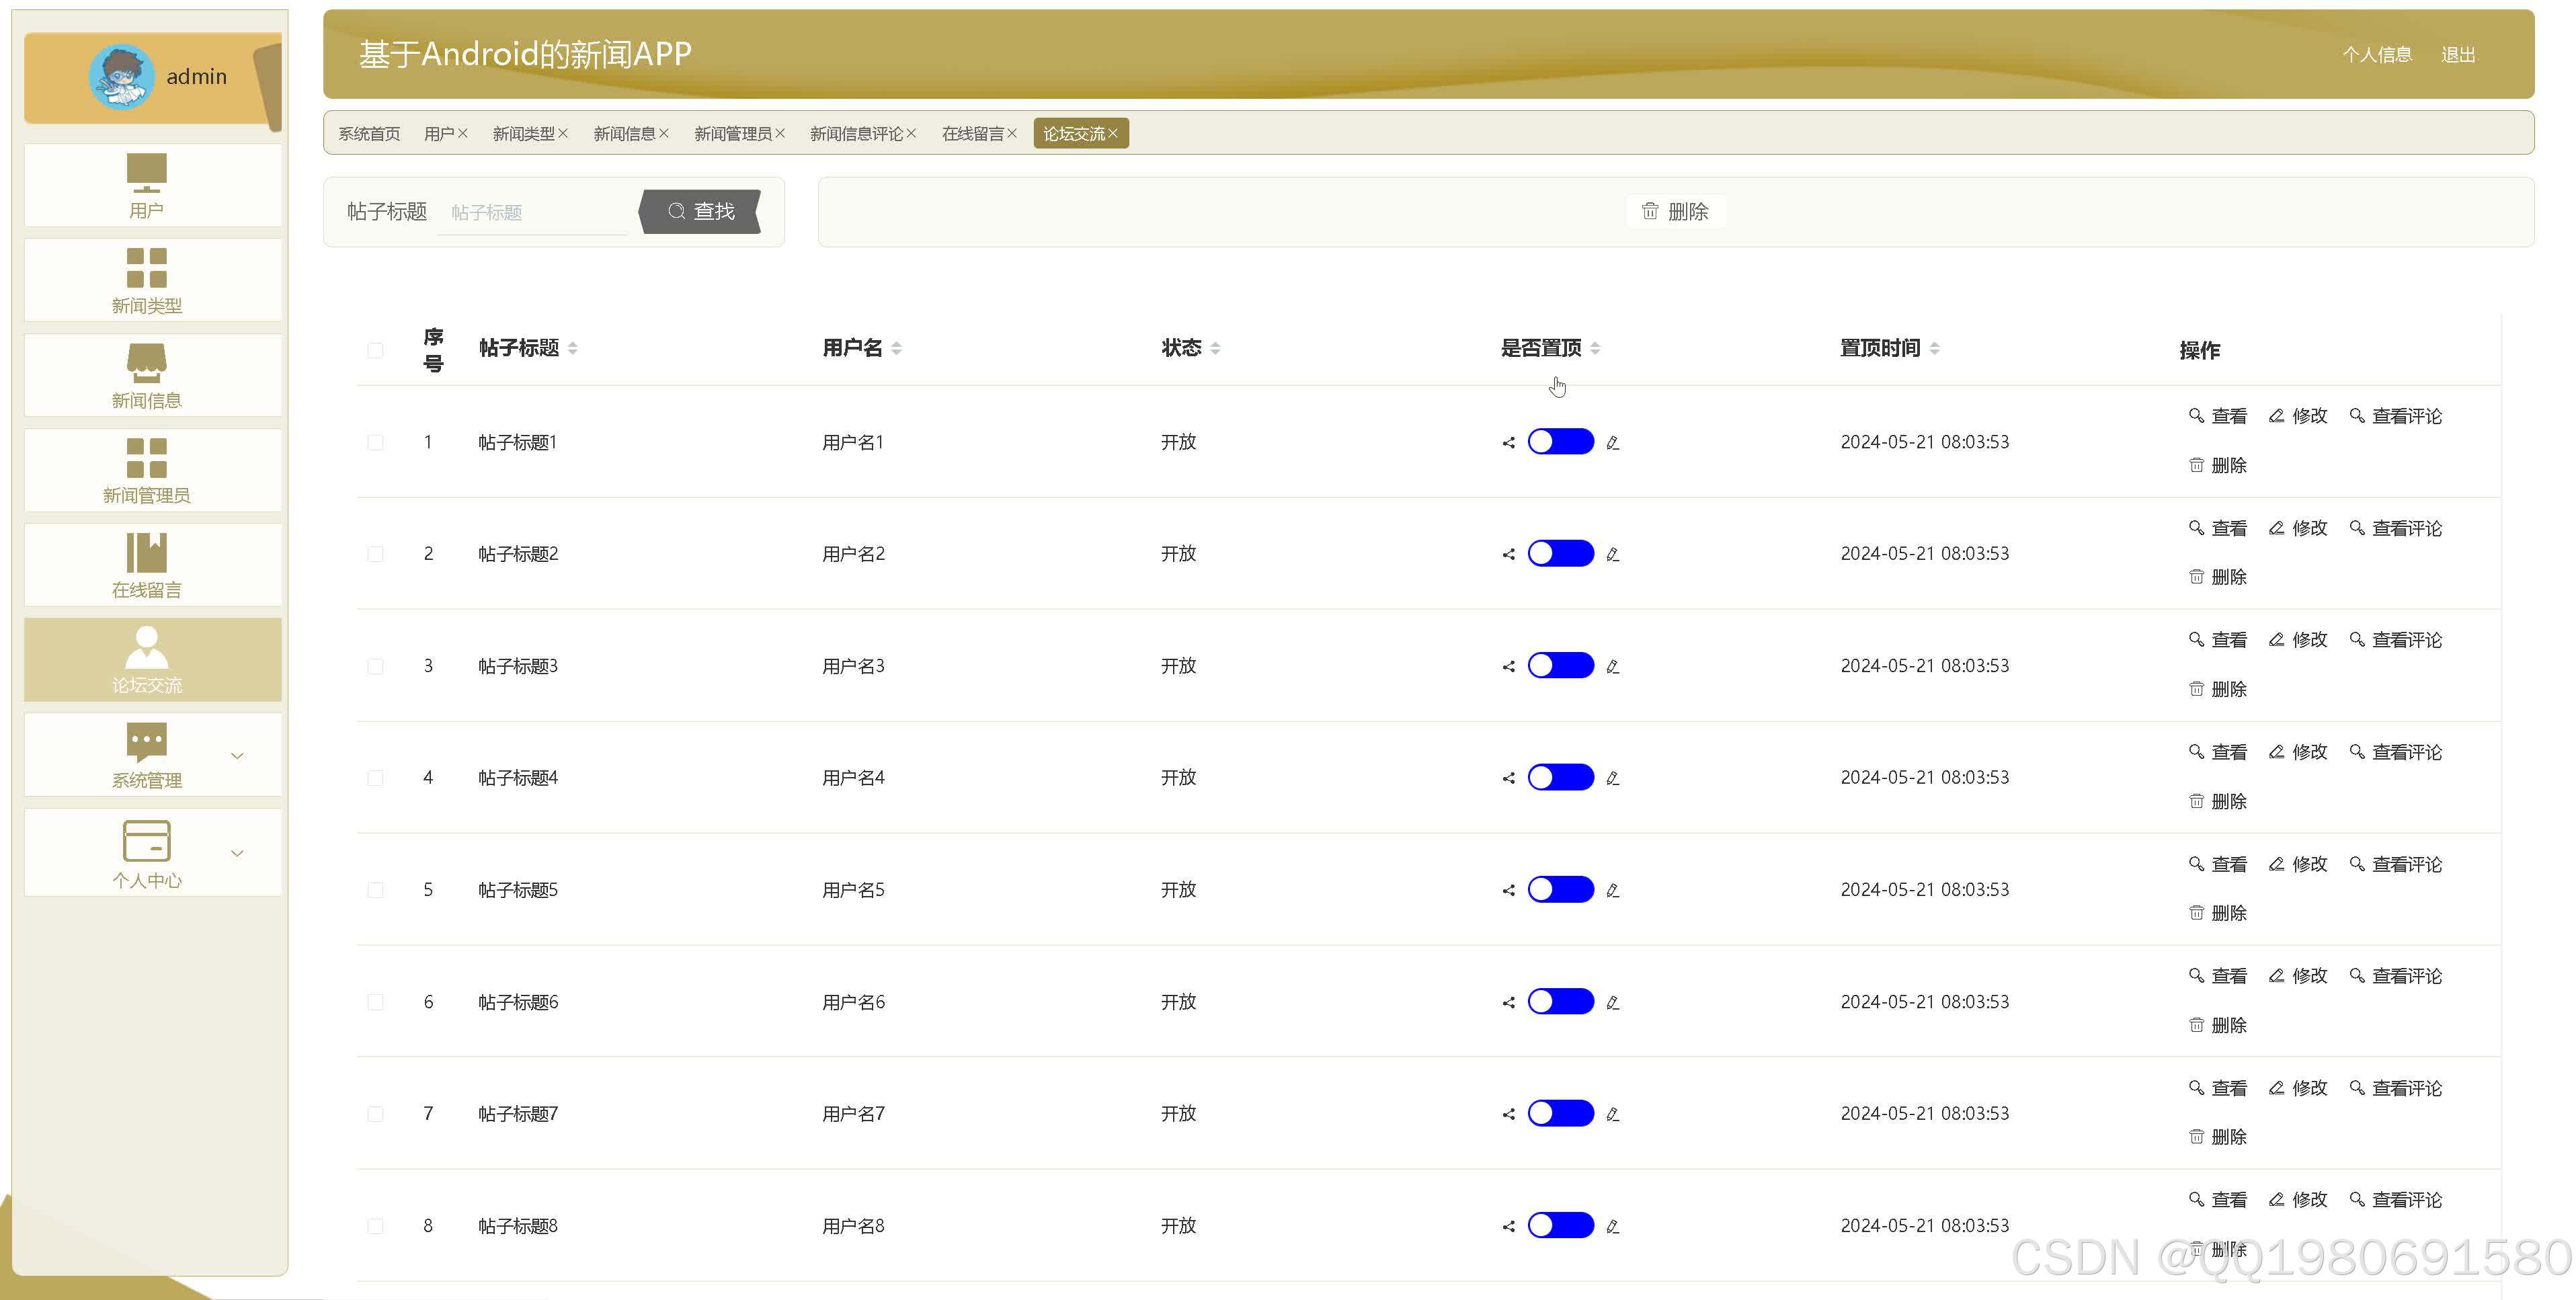The image size is (2576, 1300).
Task: Click 查看评论 for row 帖子标题7
Action: 2396,1088
